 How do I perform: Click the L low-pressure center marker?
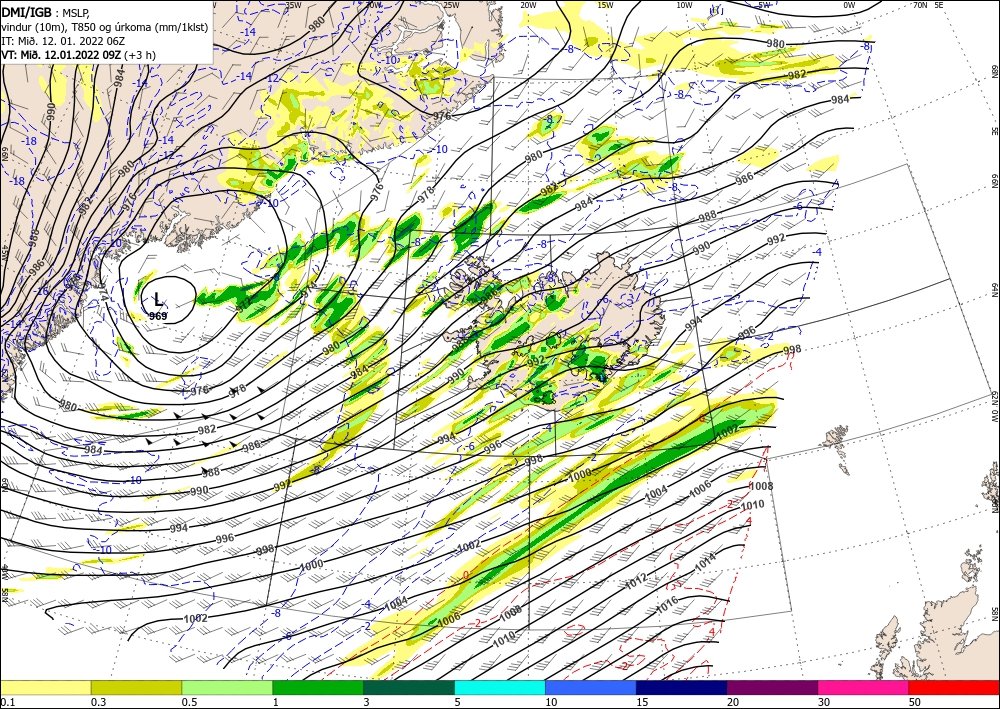pos(158,300)
